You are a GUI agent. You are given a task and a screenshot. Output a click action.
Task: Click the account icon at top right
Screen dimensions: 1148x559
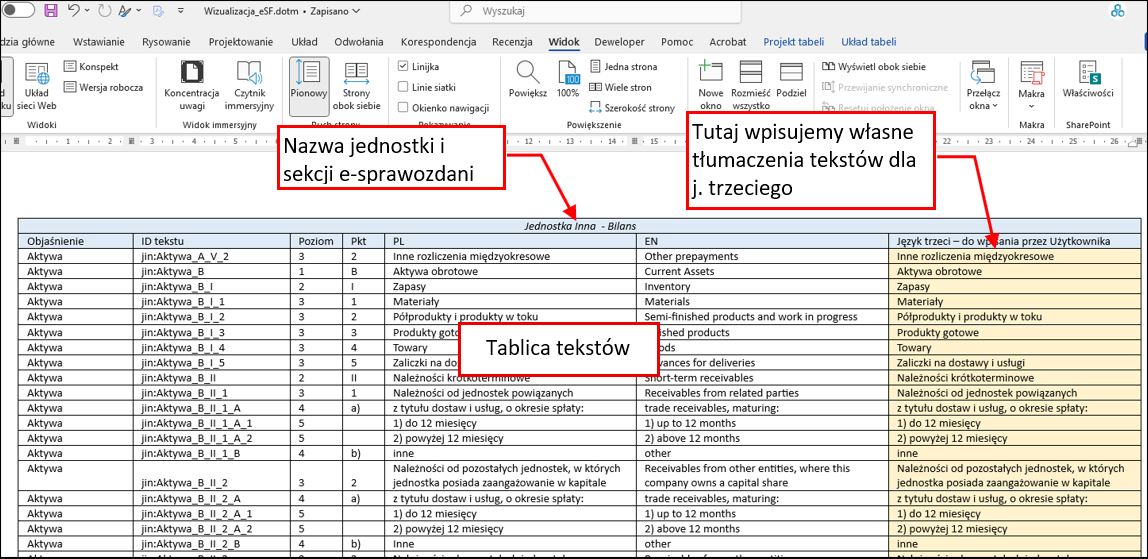(x=1117, y=11)
